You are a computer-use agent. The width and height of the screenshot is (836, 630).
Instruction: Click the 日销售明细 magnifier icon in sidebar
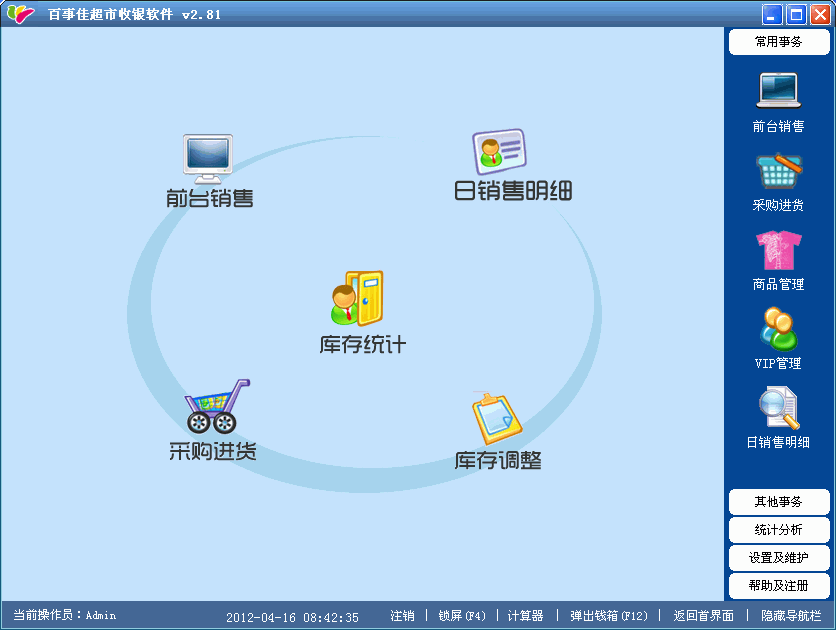pos(779,408)
